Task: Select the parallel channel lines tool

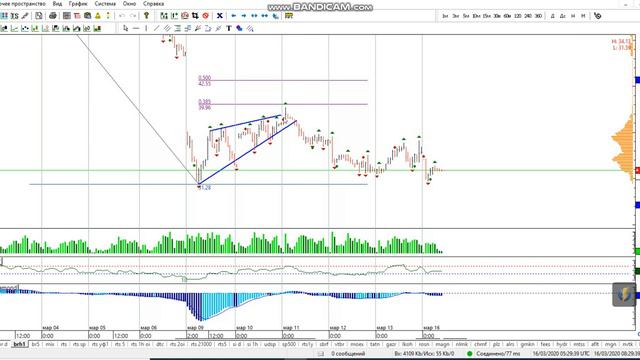Action: coord(167,29)
